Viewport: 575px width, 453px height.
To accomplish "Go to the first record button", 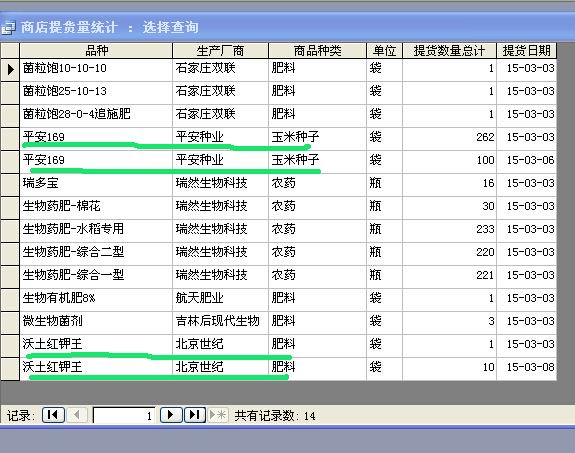I will point(54,415).
